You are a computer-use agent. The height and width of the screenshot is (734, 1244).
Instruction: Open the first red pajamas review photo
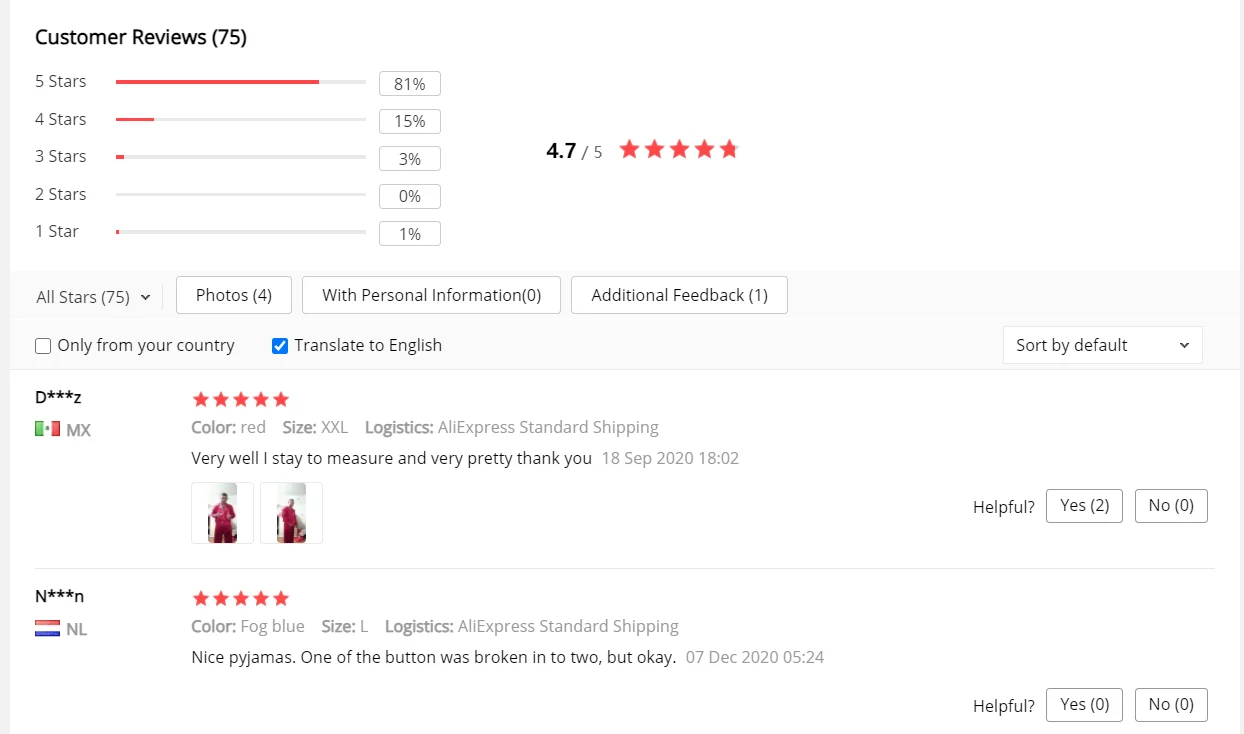(x=222, y=513)
